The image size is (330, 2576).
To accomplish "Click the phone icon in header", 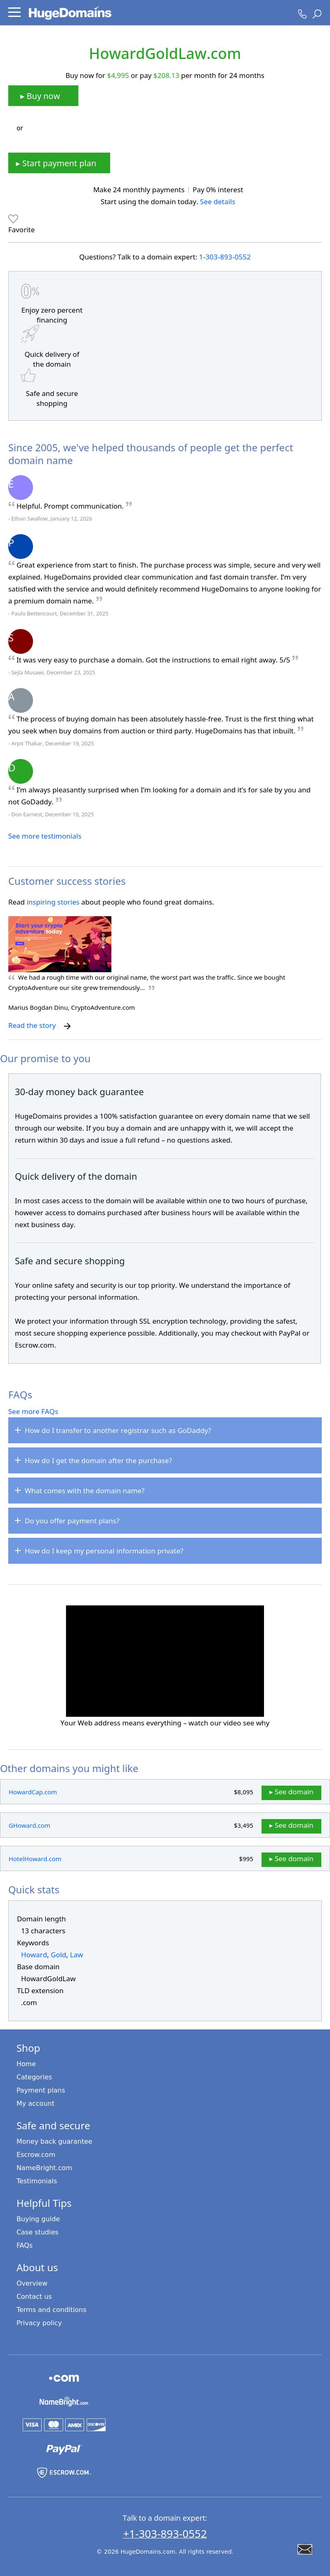I will pyautogui.click(x=302, y=14).
